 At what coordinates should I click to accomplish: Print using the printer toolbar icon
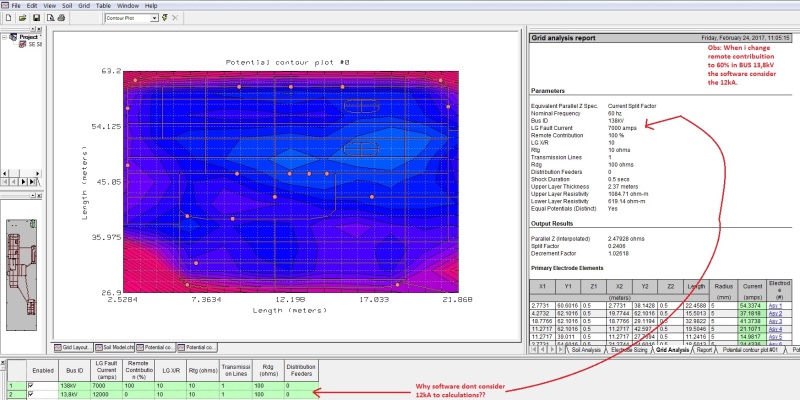61,18
